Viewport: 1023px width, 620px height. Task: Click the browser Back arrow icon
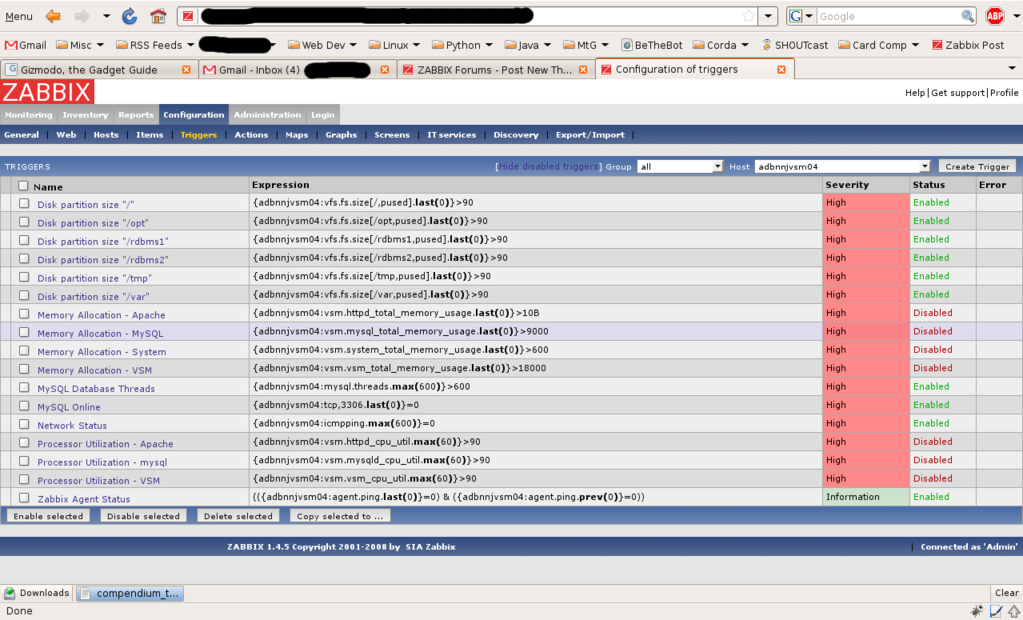(x=53, y=16)
